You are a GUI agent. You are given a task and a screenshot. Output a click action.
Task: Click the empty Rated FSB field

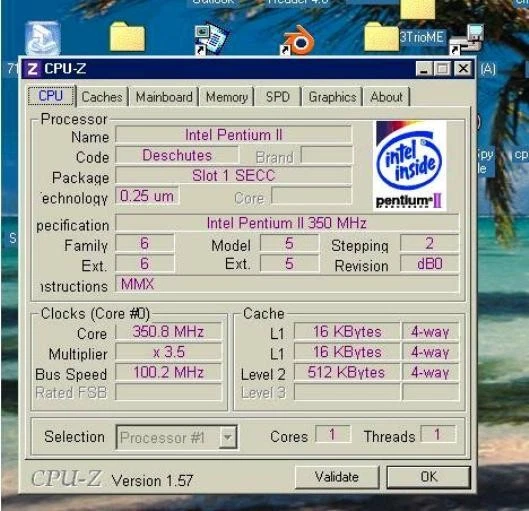point(168,392)
